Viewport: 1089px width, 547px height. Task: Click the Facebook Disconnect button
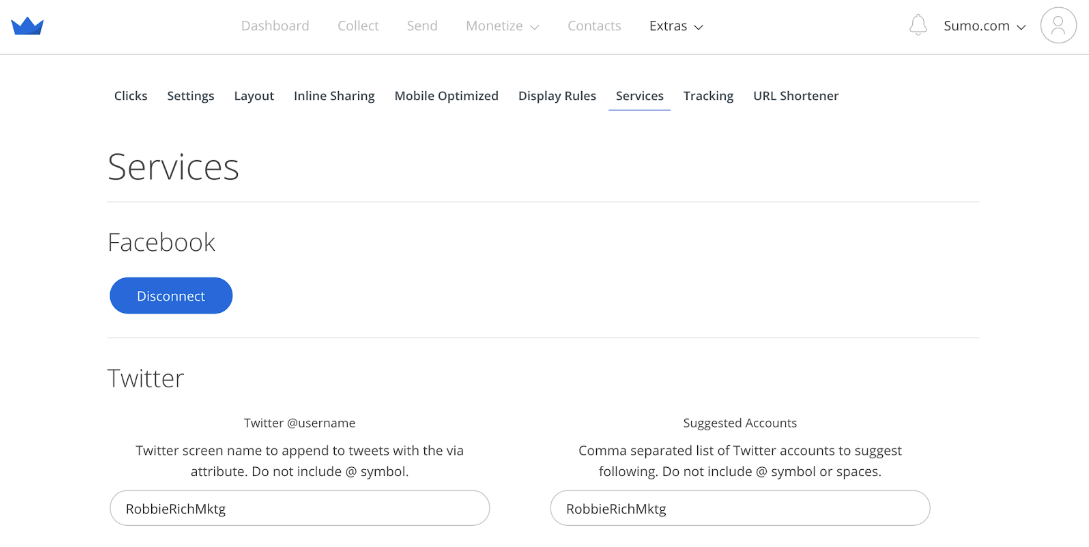pos(171,296)
